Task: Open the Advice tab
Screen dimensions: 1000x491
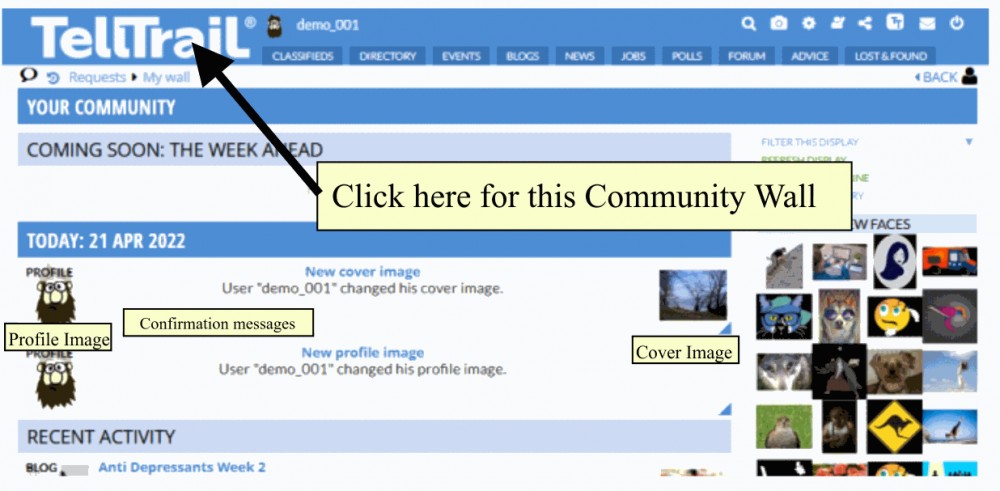Action: 810,56
